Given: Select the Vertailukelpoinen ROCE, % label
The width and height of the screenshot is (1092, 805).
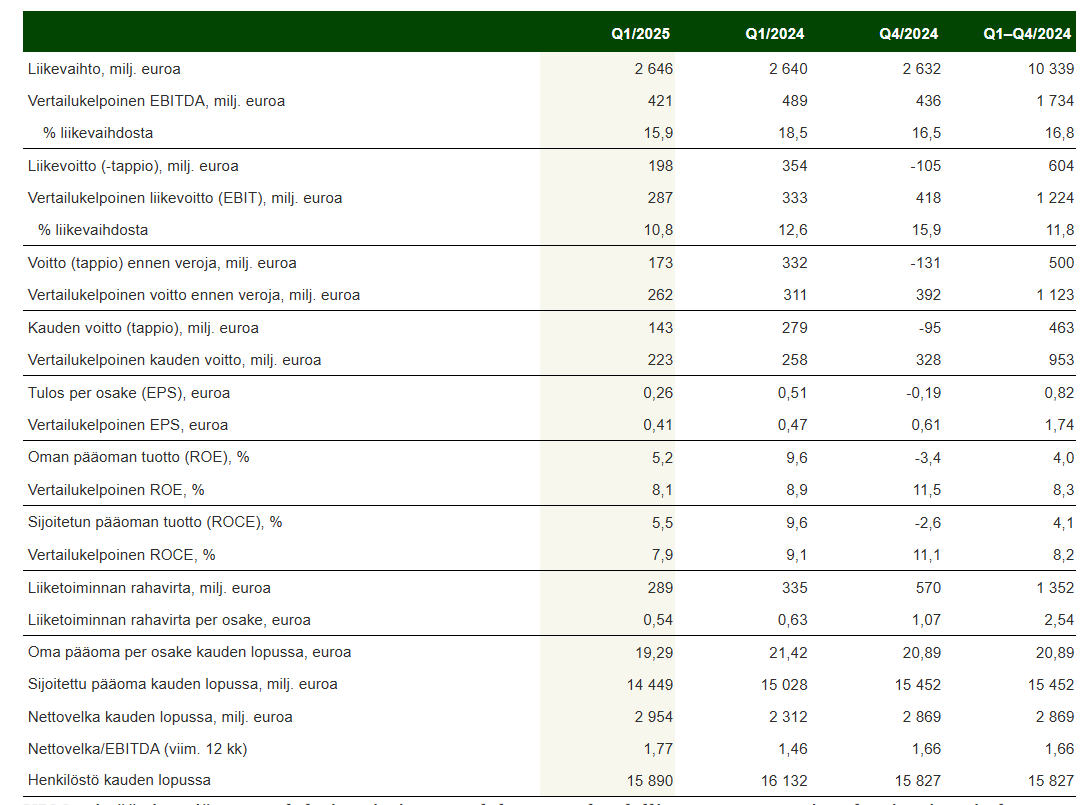Looking at the screenshot, I should (121, 555).
